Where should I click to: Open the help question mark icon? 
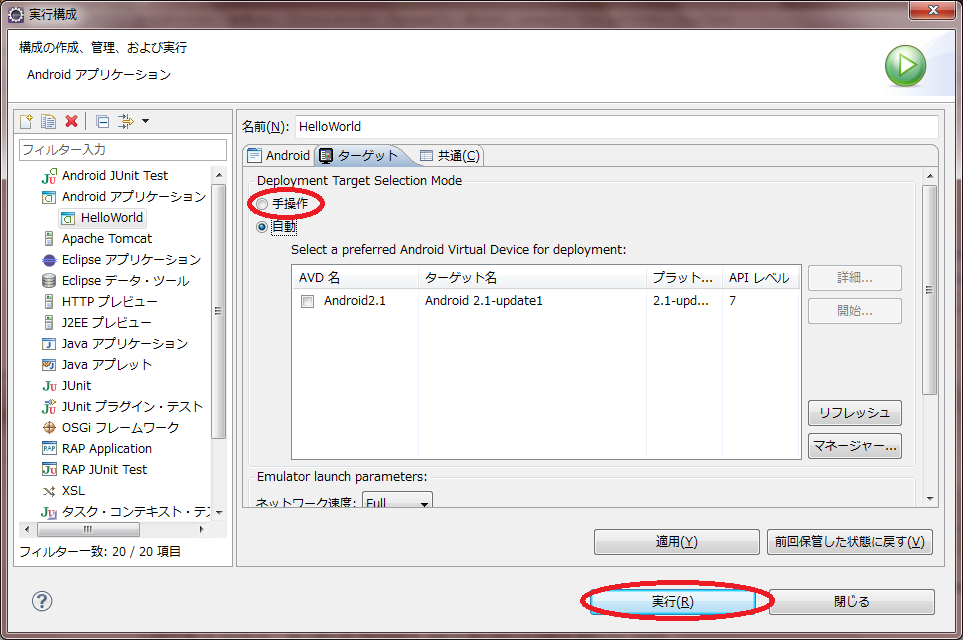click(x=42, y=601)
